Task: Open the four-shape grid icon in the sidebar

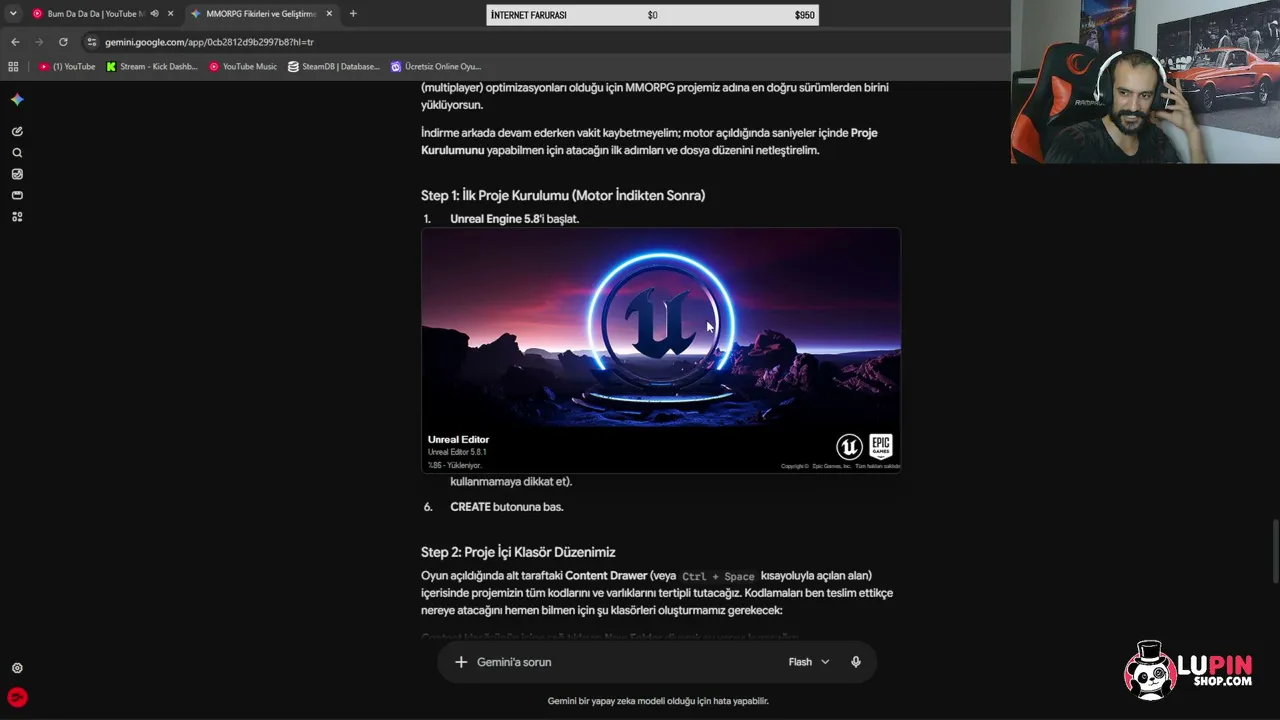Action: pos(17,217)
